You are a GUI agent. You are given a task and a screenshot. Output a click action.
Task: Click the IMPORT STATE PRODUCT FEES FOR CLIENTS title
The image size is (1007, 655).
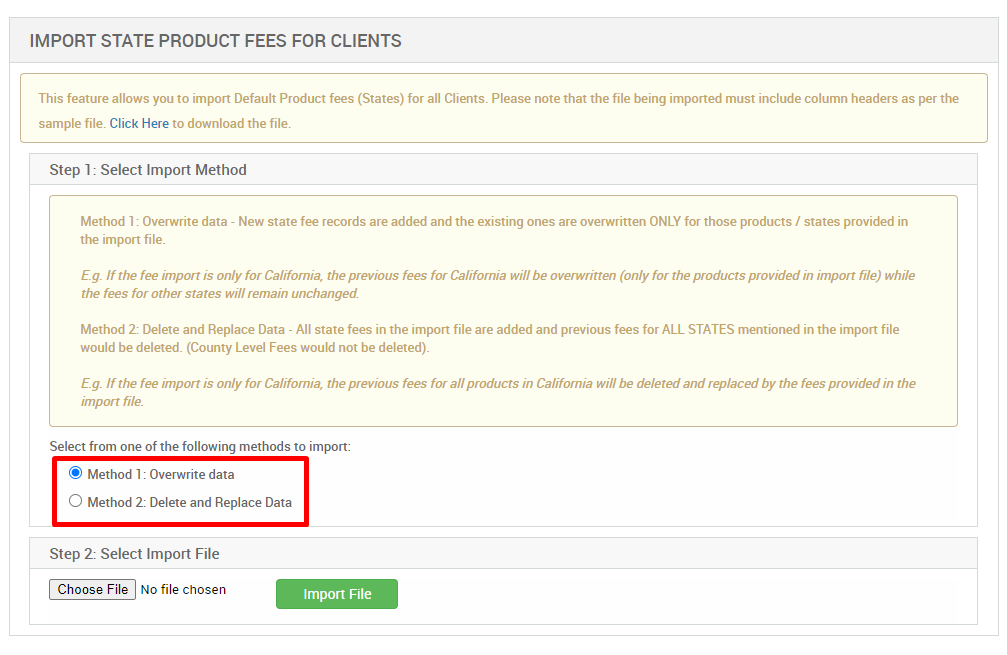(216, 41)
